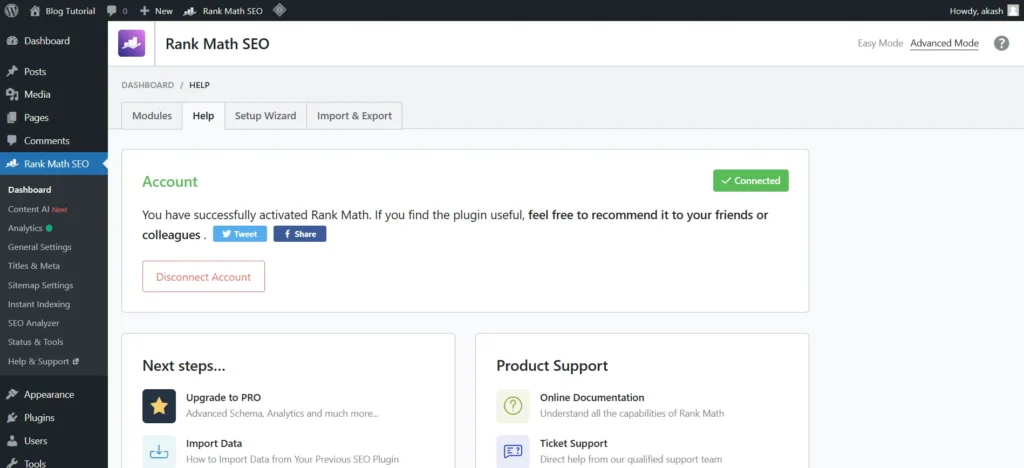Open the akash user avatar
The image size is (1024, 468).
click(x=1012, y=10)
